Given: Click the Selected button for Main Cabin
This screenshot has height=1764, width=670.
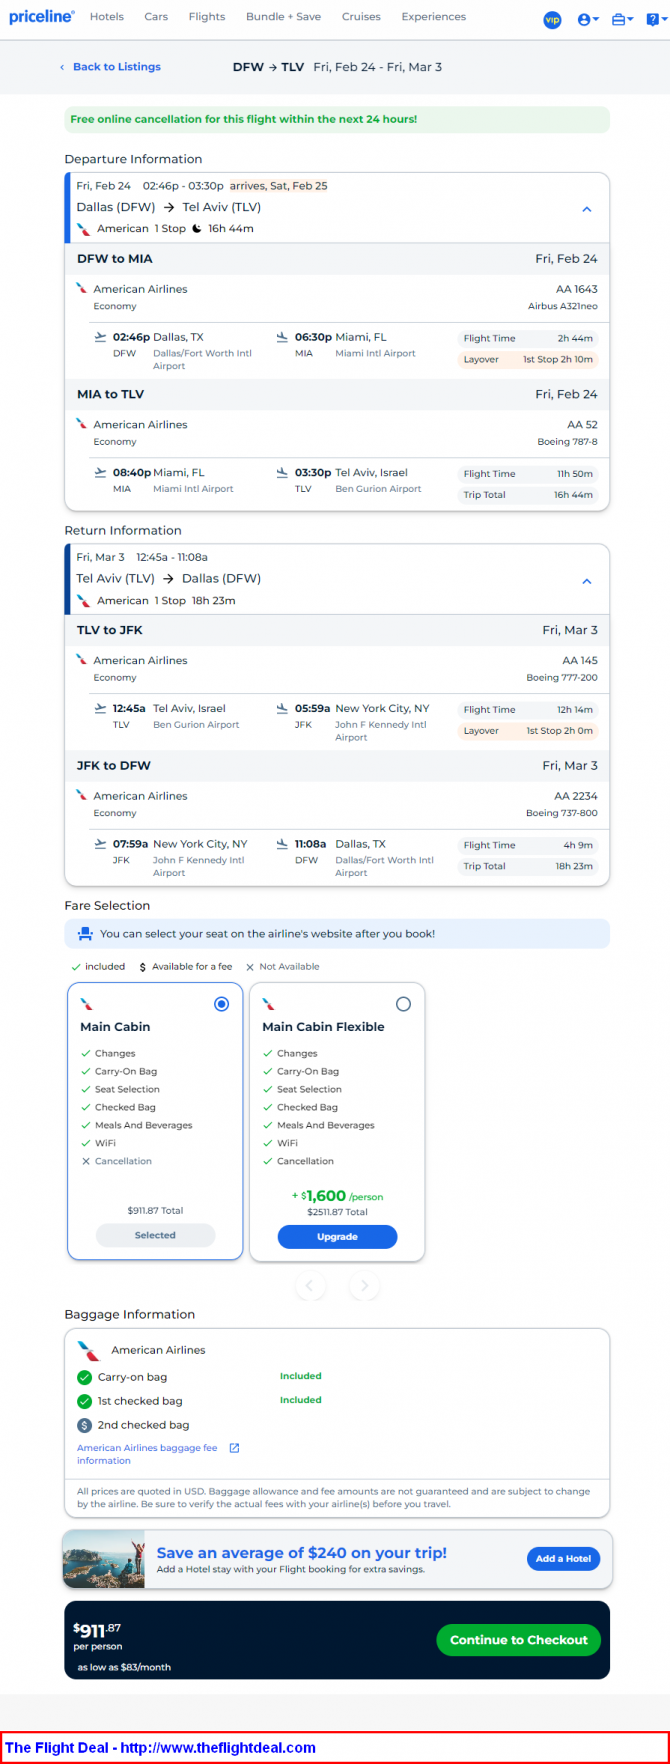Looking at the screenshot, I should (155, 1235).
